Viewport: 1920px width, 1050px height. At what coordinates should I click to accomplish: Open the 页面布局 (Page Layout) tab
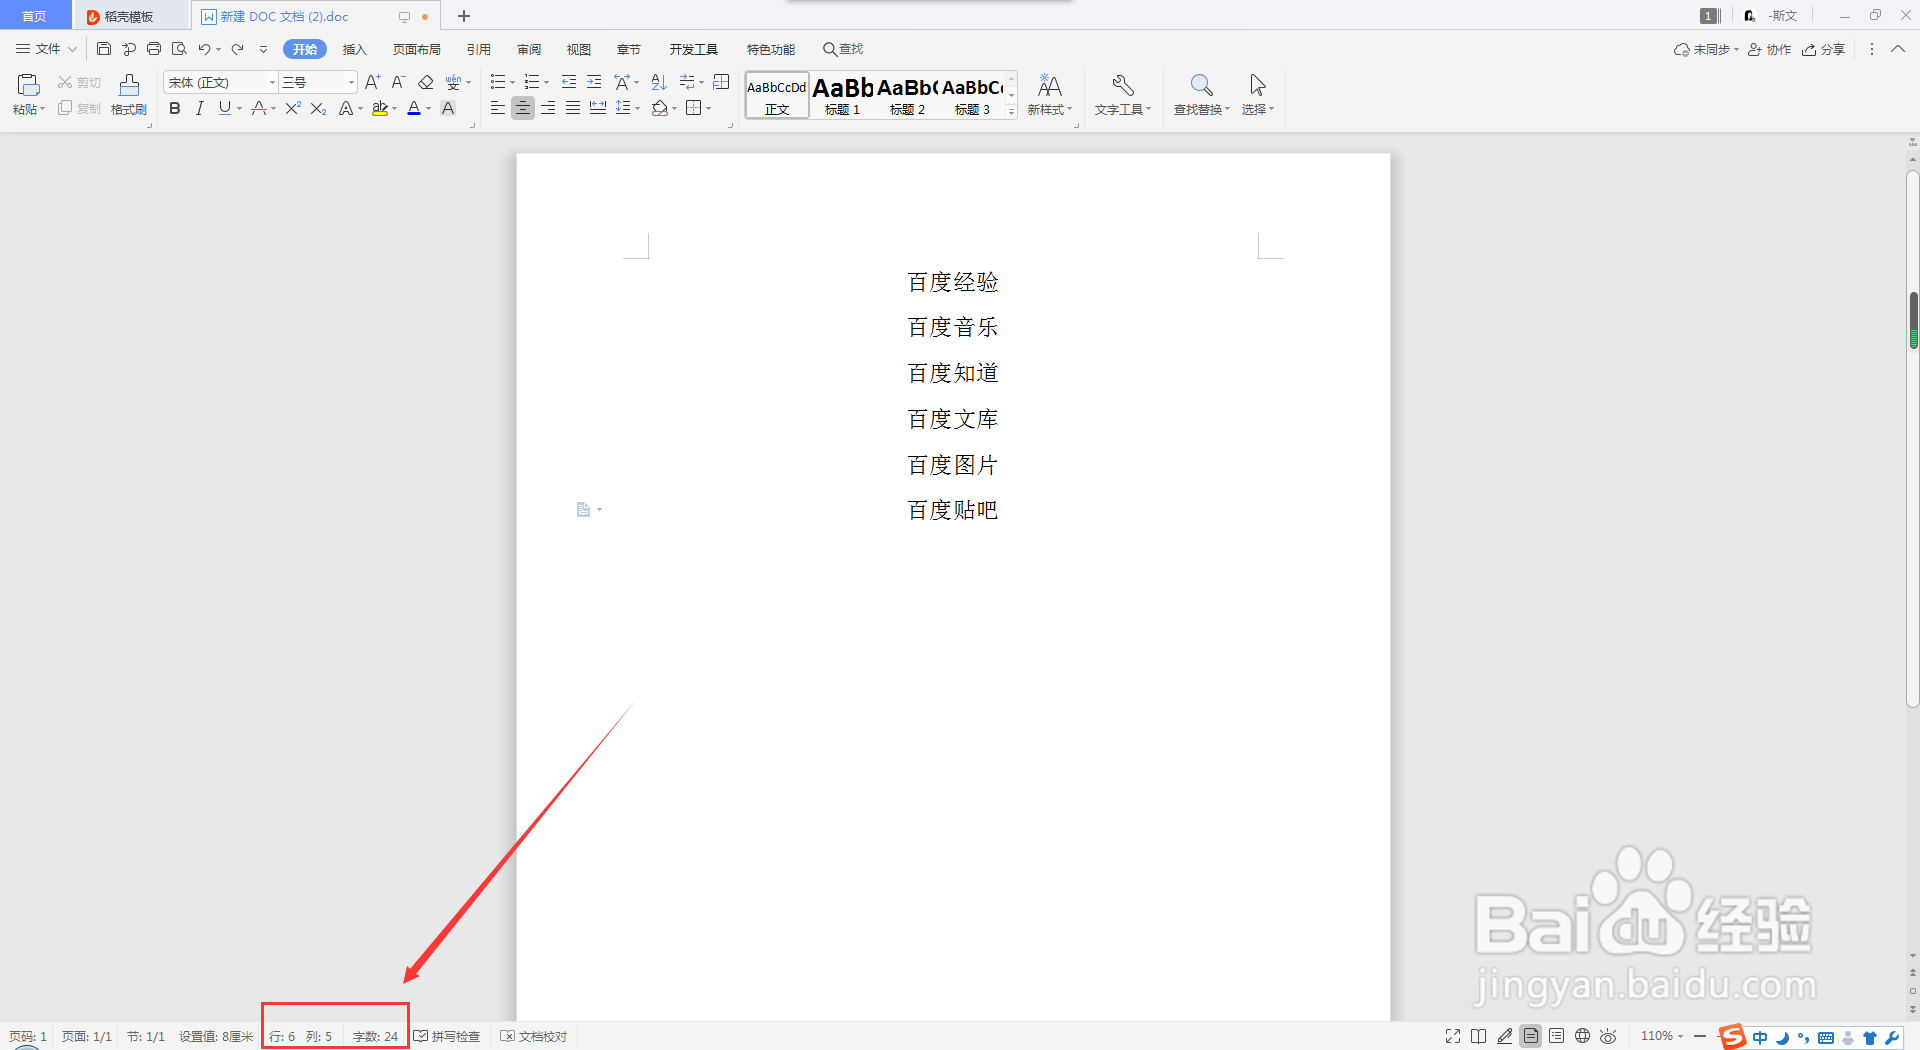416,49
